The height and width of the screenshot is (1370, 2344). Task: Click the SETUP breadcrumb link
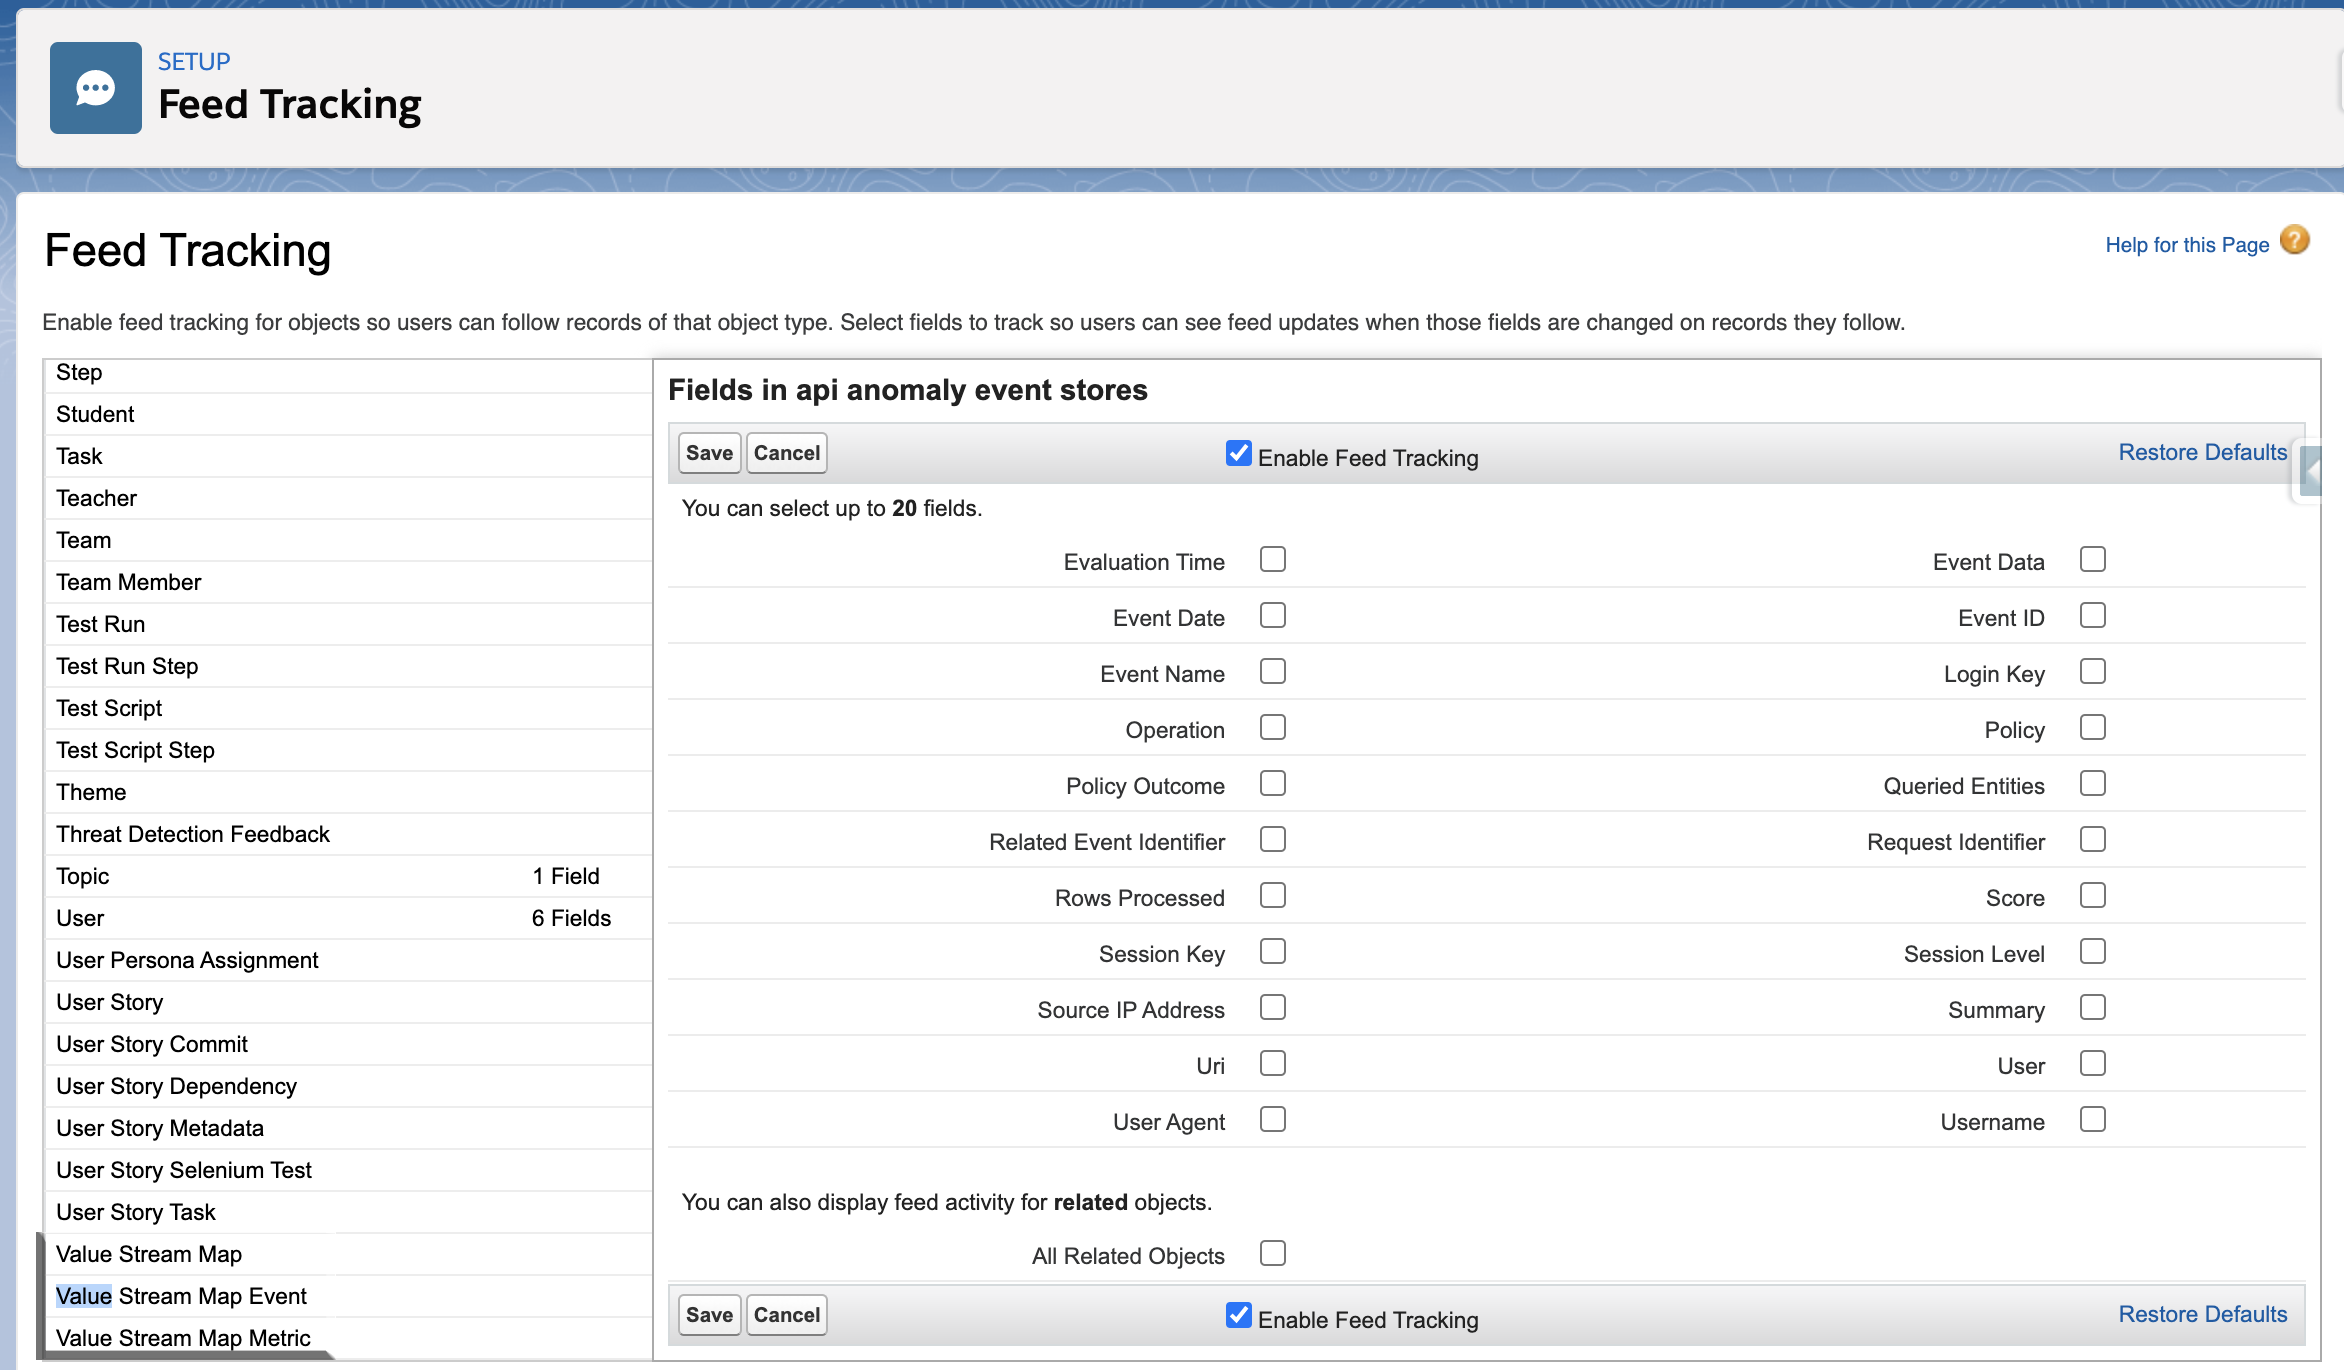[x=194, y=62]
